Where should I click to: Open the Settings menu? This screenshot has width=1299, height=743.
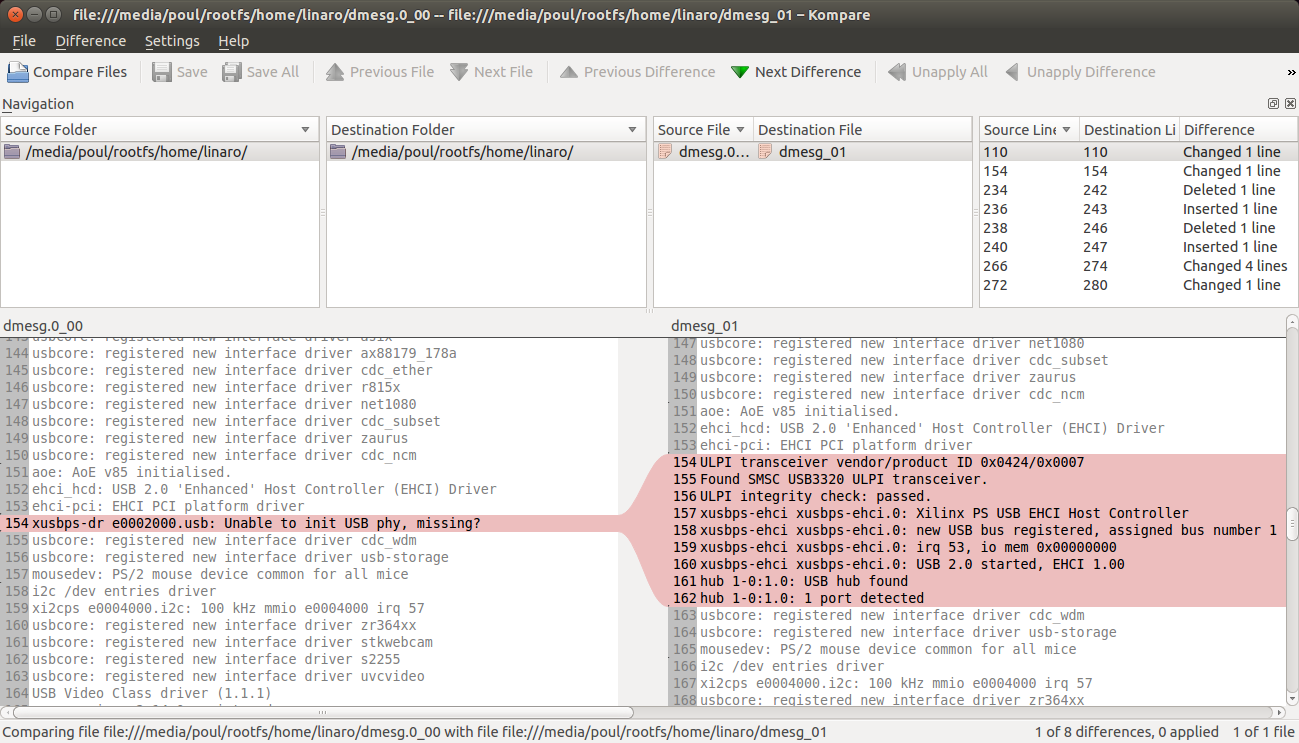172,41
